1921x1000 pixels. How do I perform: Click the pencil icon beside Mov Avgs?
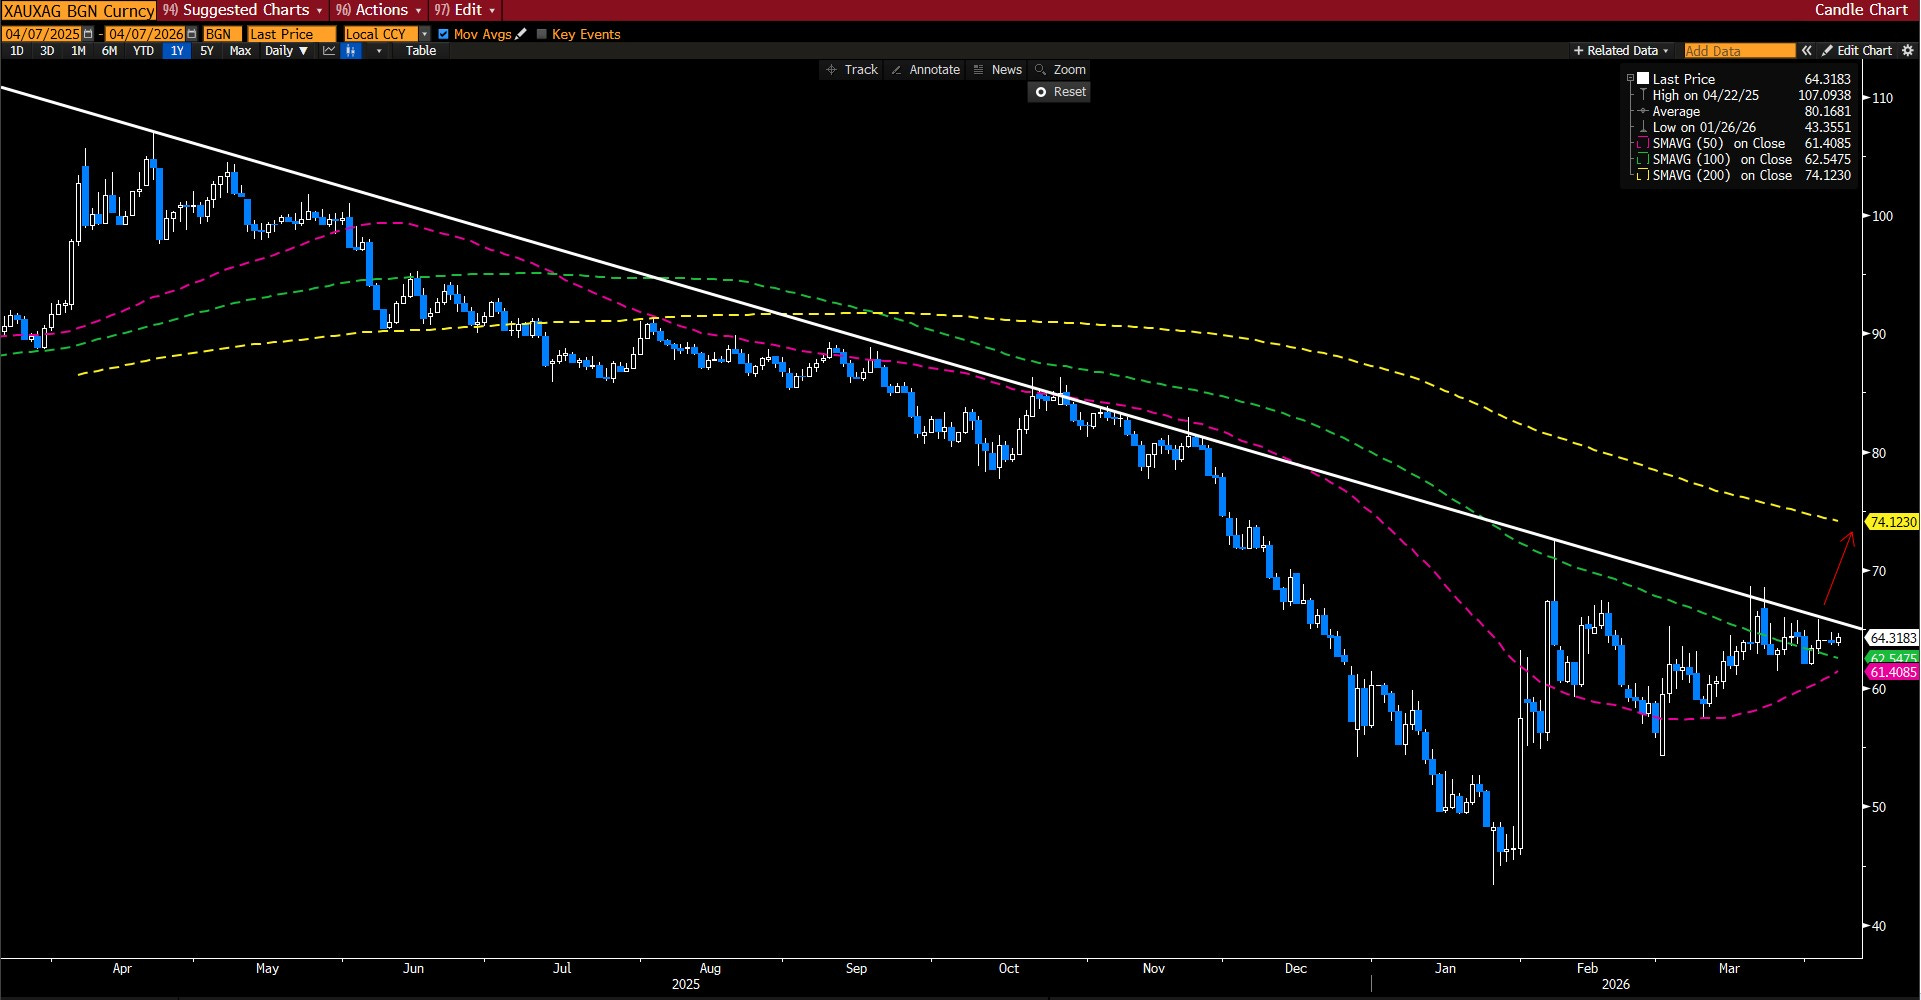(x=521, y=34)
